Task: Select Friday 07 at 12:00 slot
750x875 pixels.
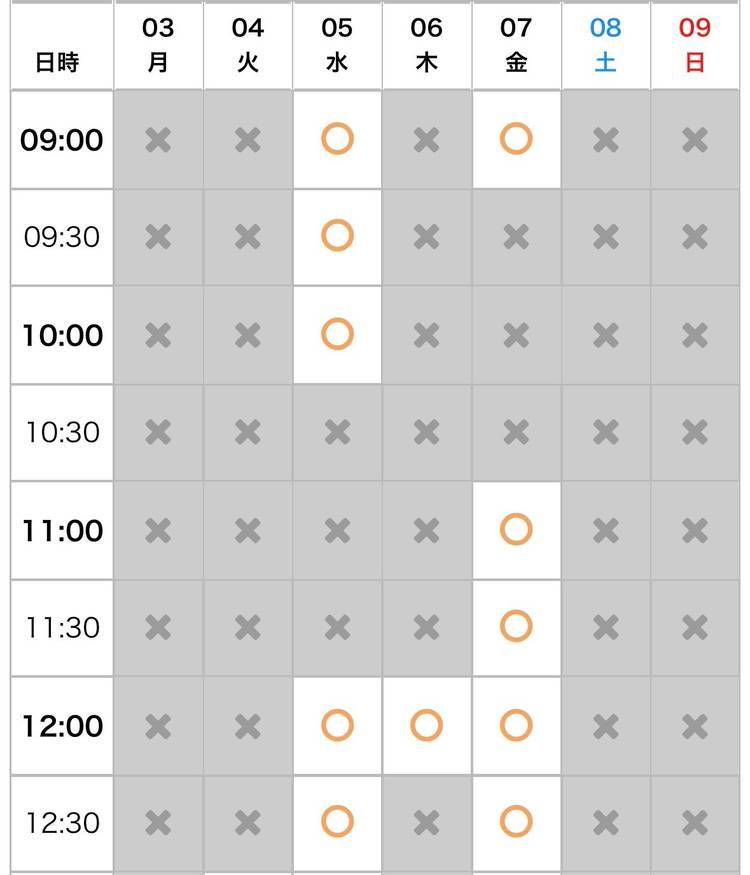Action: click(x=516, y=725)
